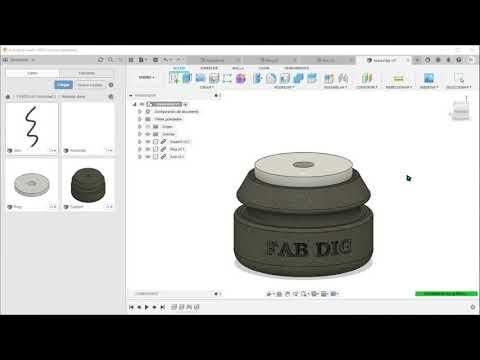Image resolution: width=480 pixels, height=360 pixels.
Task: Expand the comments panel toggle
Action: tap(216, 294)
